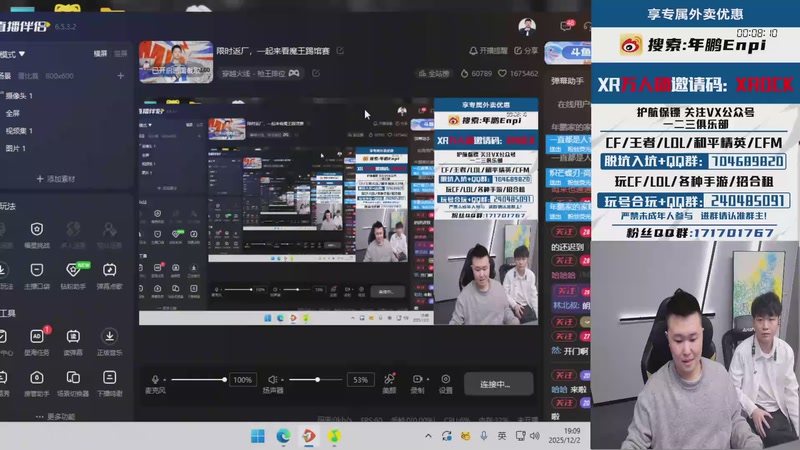Open the 弹幕助手 panel label
800x450 pixels.
pos(567,81)
